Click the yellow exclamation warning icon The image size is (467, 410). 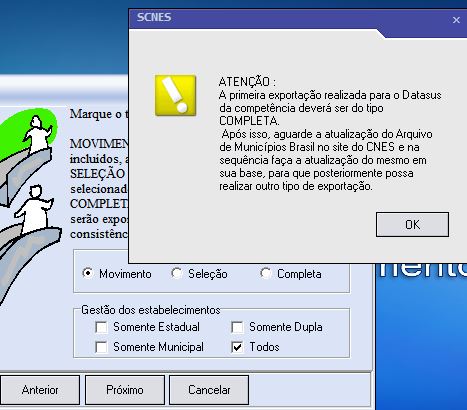click(175, 95)
